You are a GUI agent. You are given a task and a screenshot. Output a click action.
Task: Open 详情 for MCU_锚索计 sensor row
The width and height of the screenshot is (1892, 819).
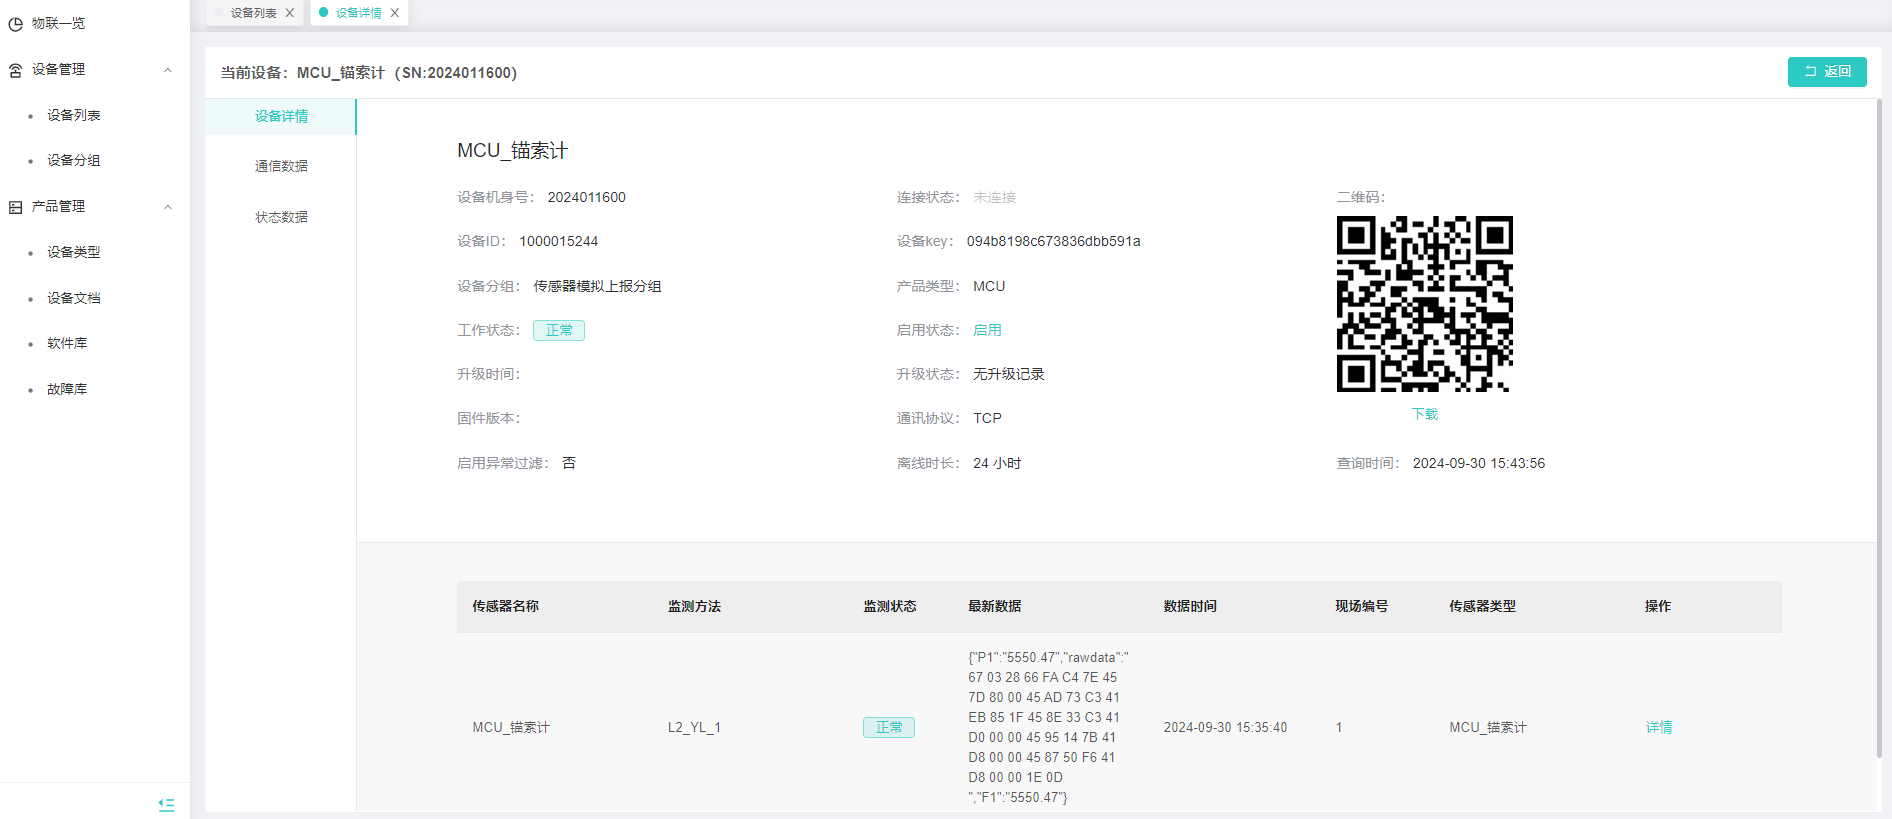1658,727
